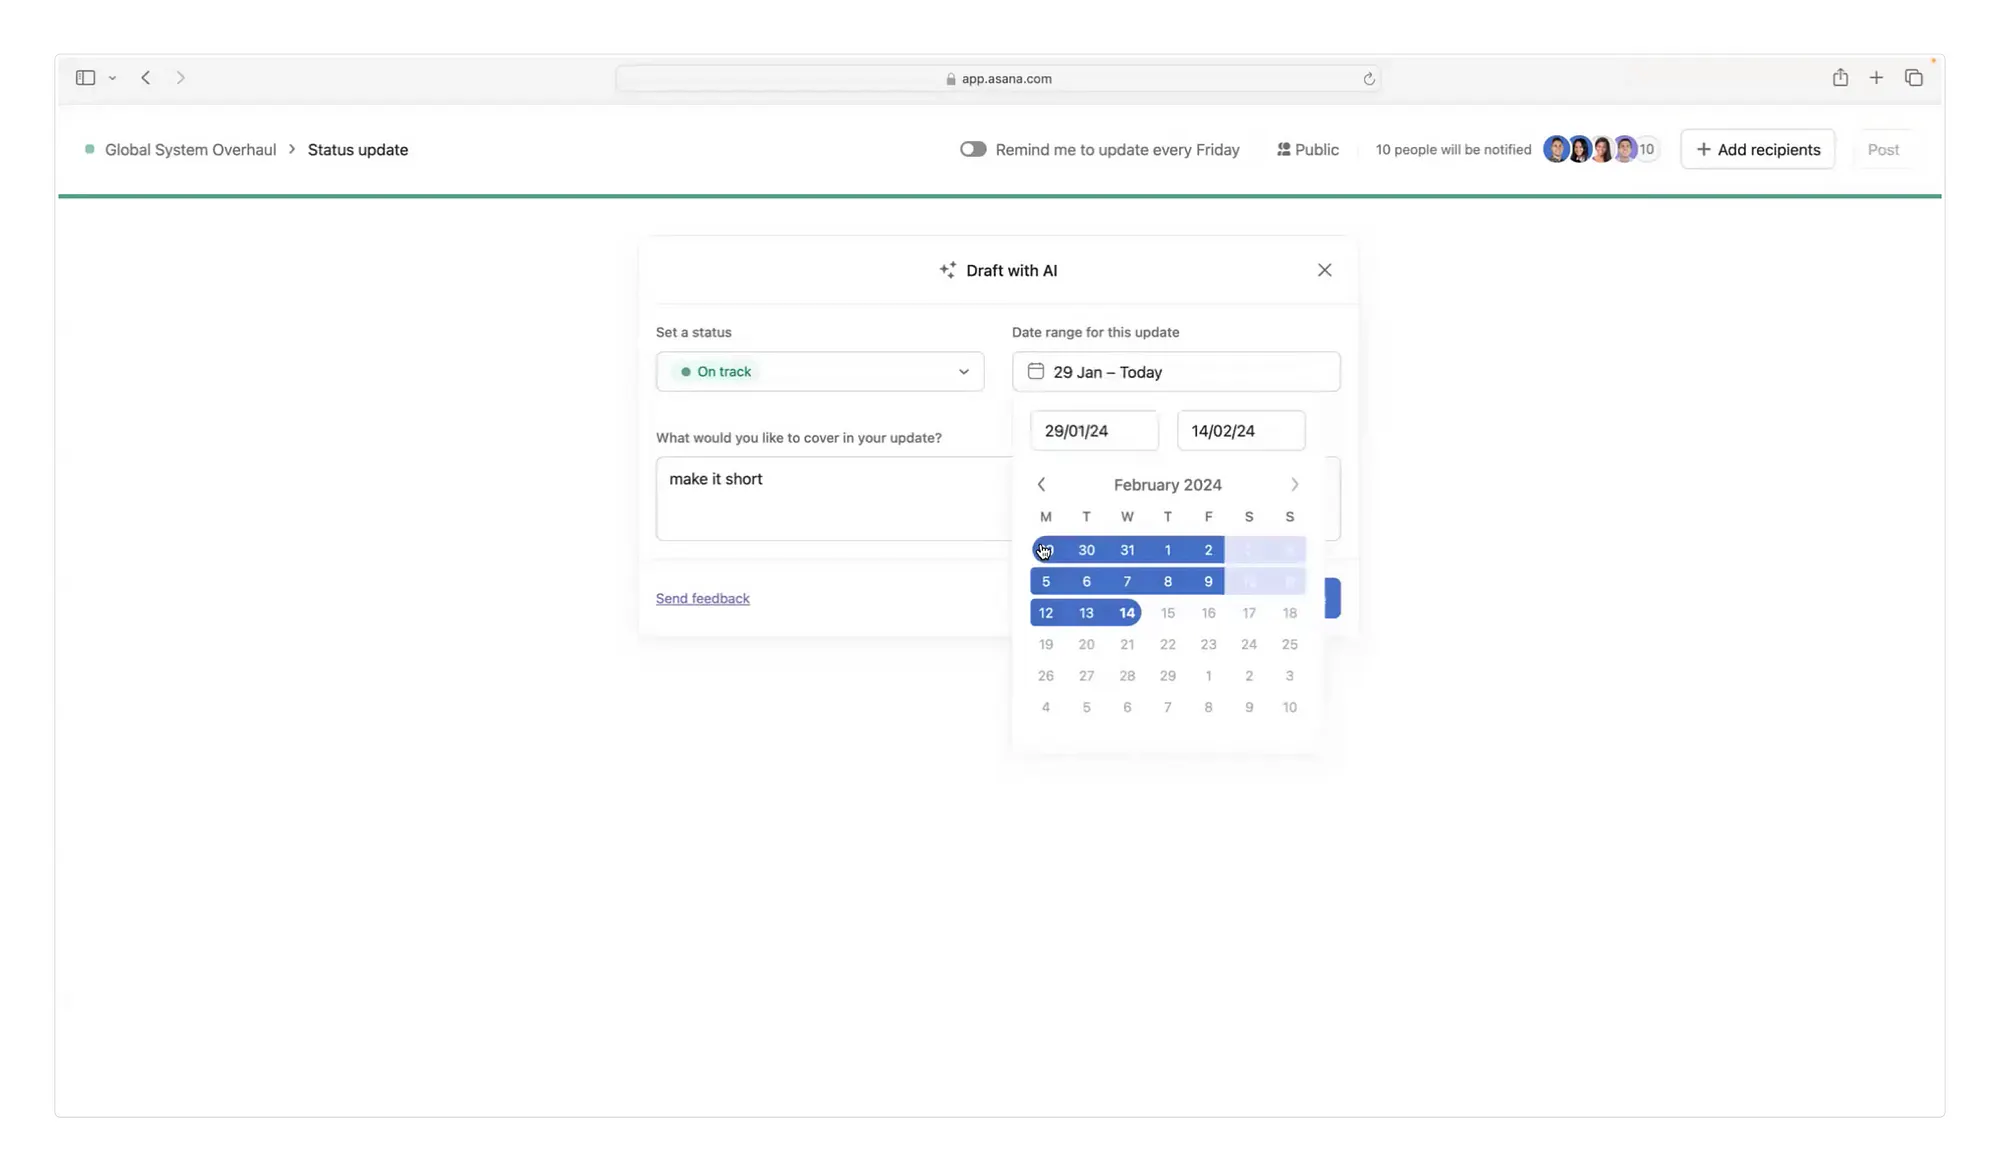2000x1173 pixels.
Task: Select February 20 in the calendar
Action: (1086, 644)
